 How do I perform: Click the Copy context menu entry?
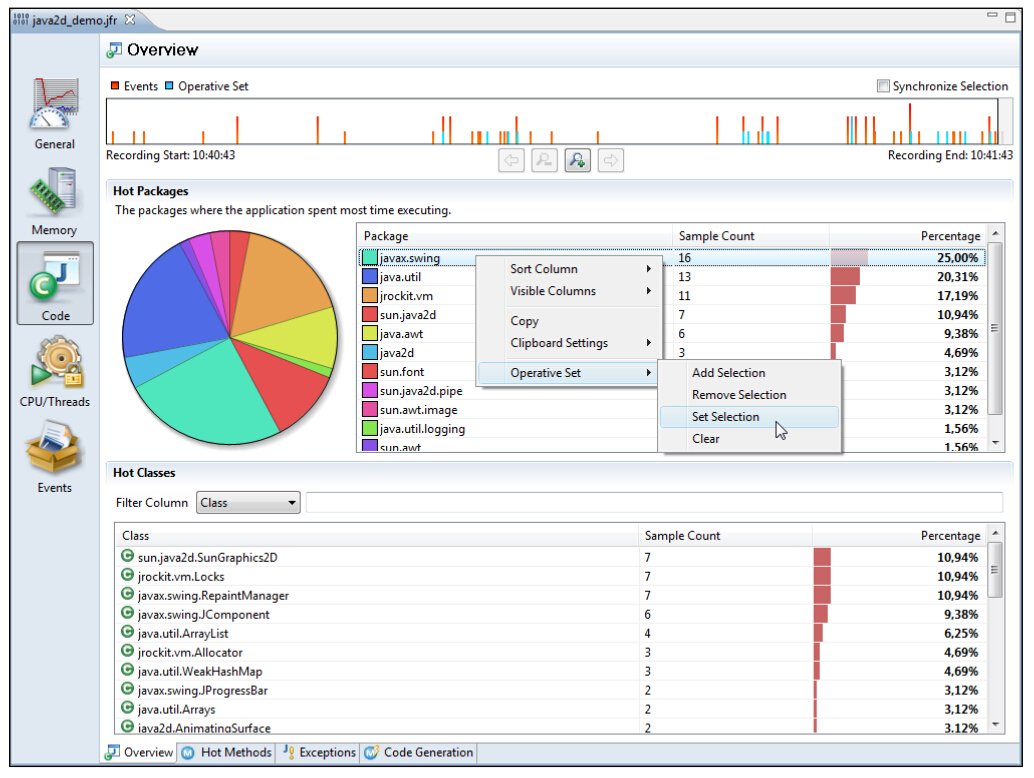coord(524,321)
